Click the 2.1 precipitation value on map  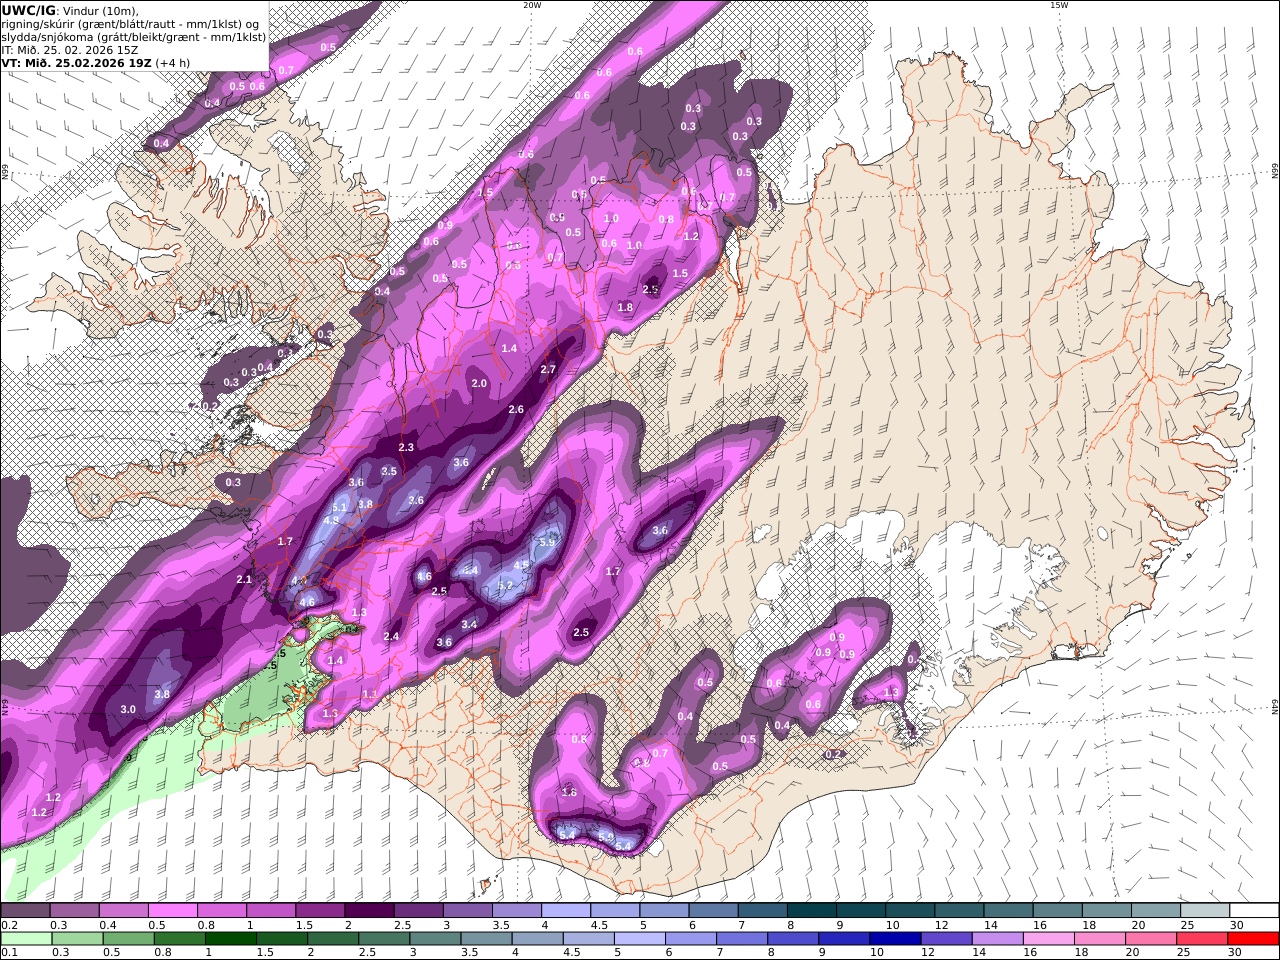pos(244,579)
